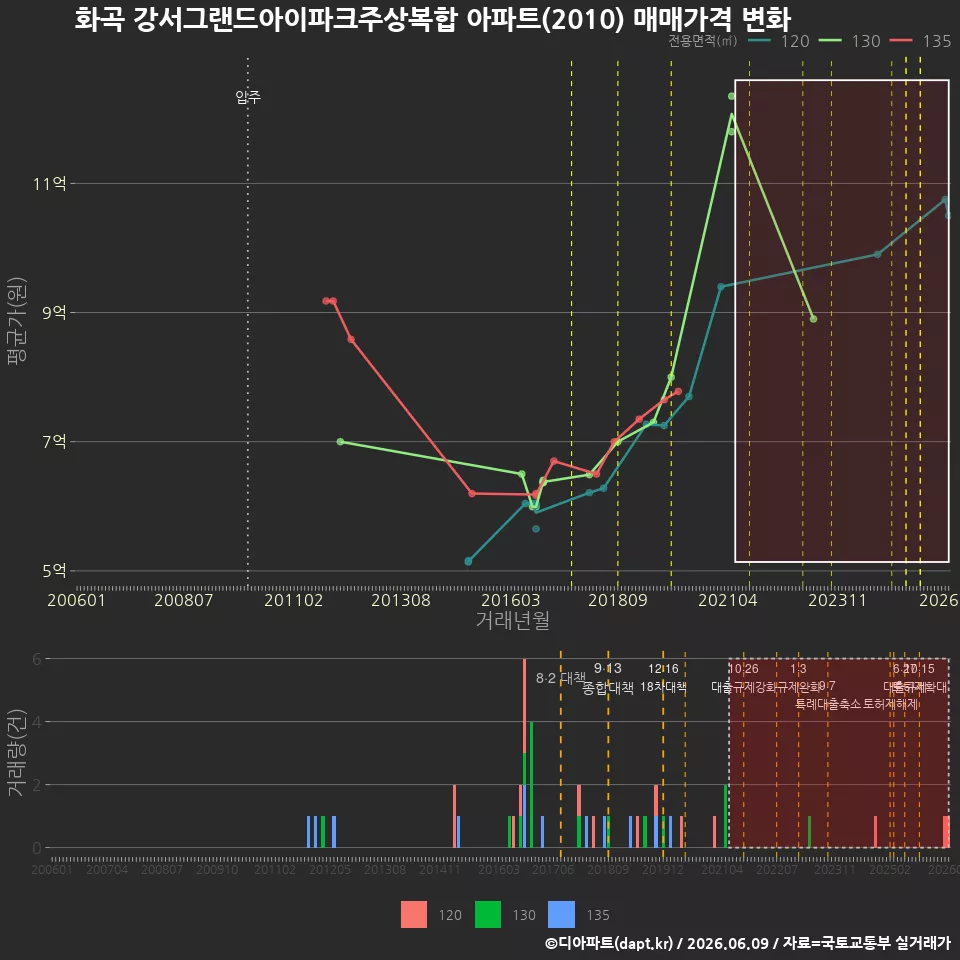
Task: Click the 1·3 annotation label
Action: coord(798,669)
